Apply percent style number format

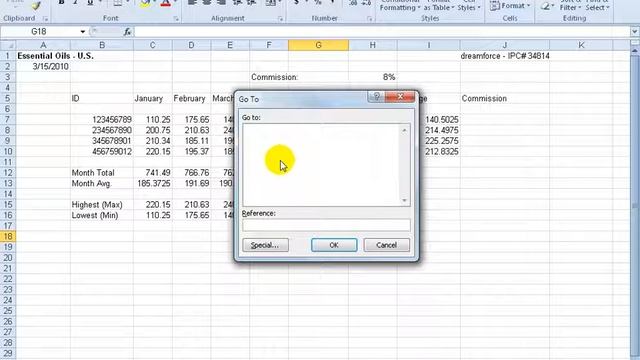tap(318, 3)
